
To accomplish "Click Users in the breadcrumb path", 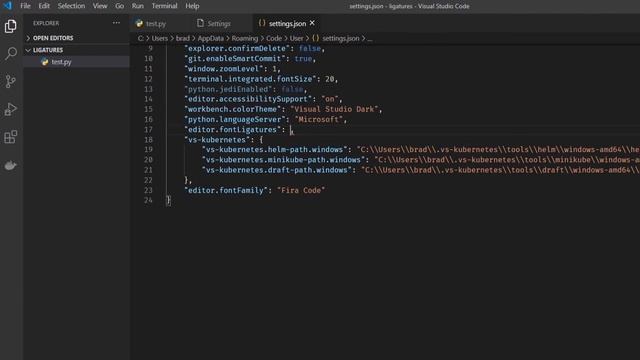I will pos(160,38).
